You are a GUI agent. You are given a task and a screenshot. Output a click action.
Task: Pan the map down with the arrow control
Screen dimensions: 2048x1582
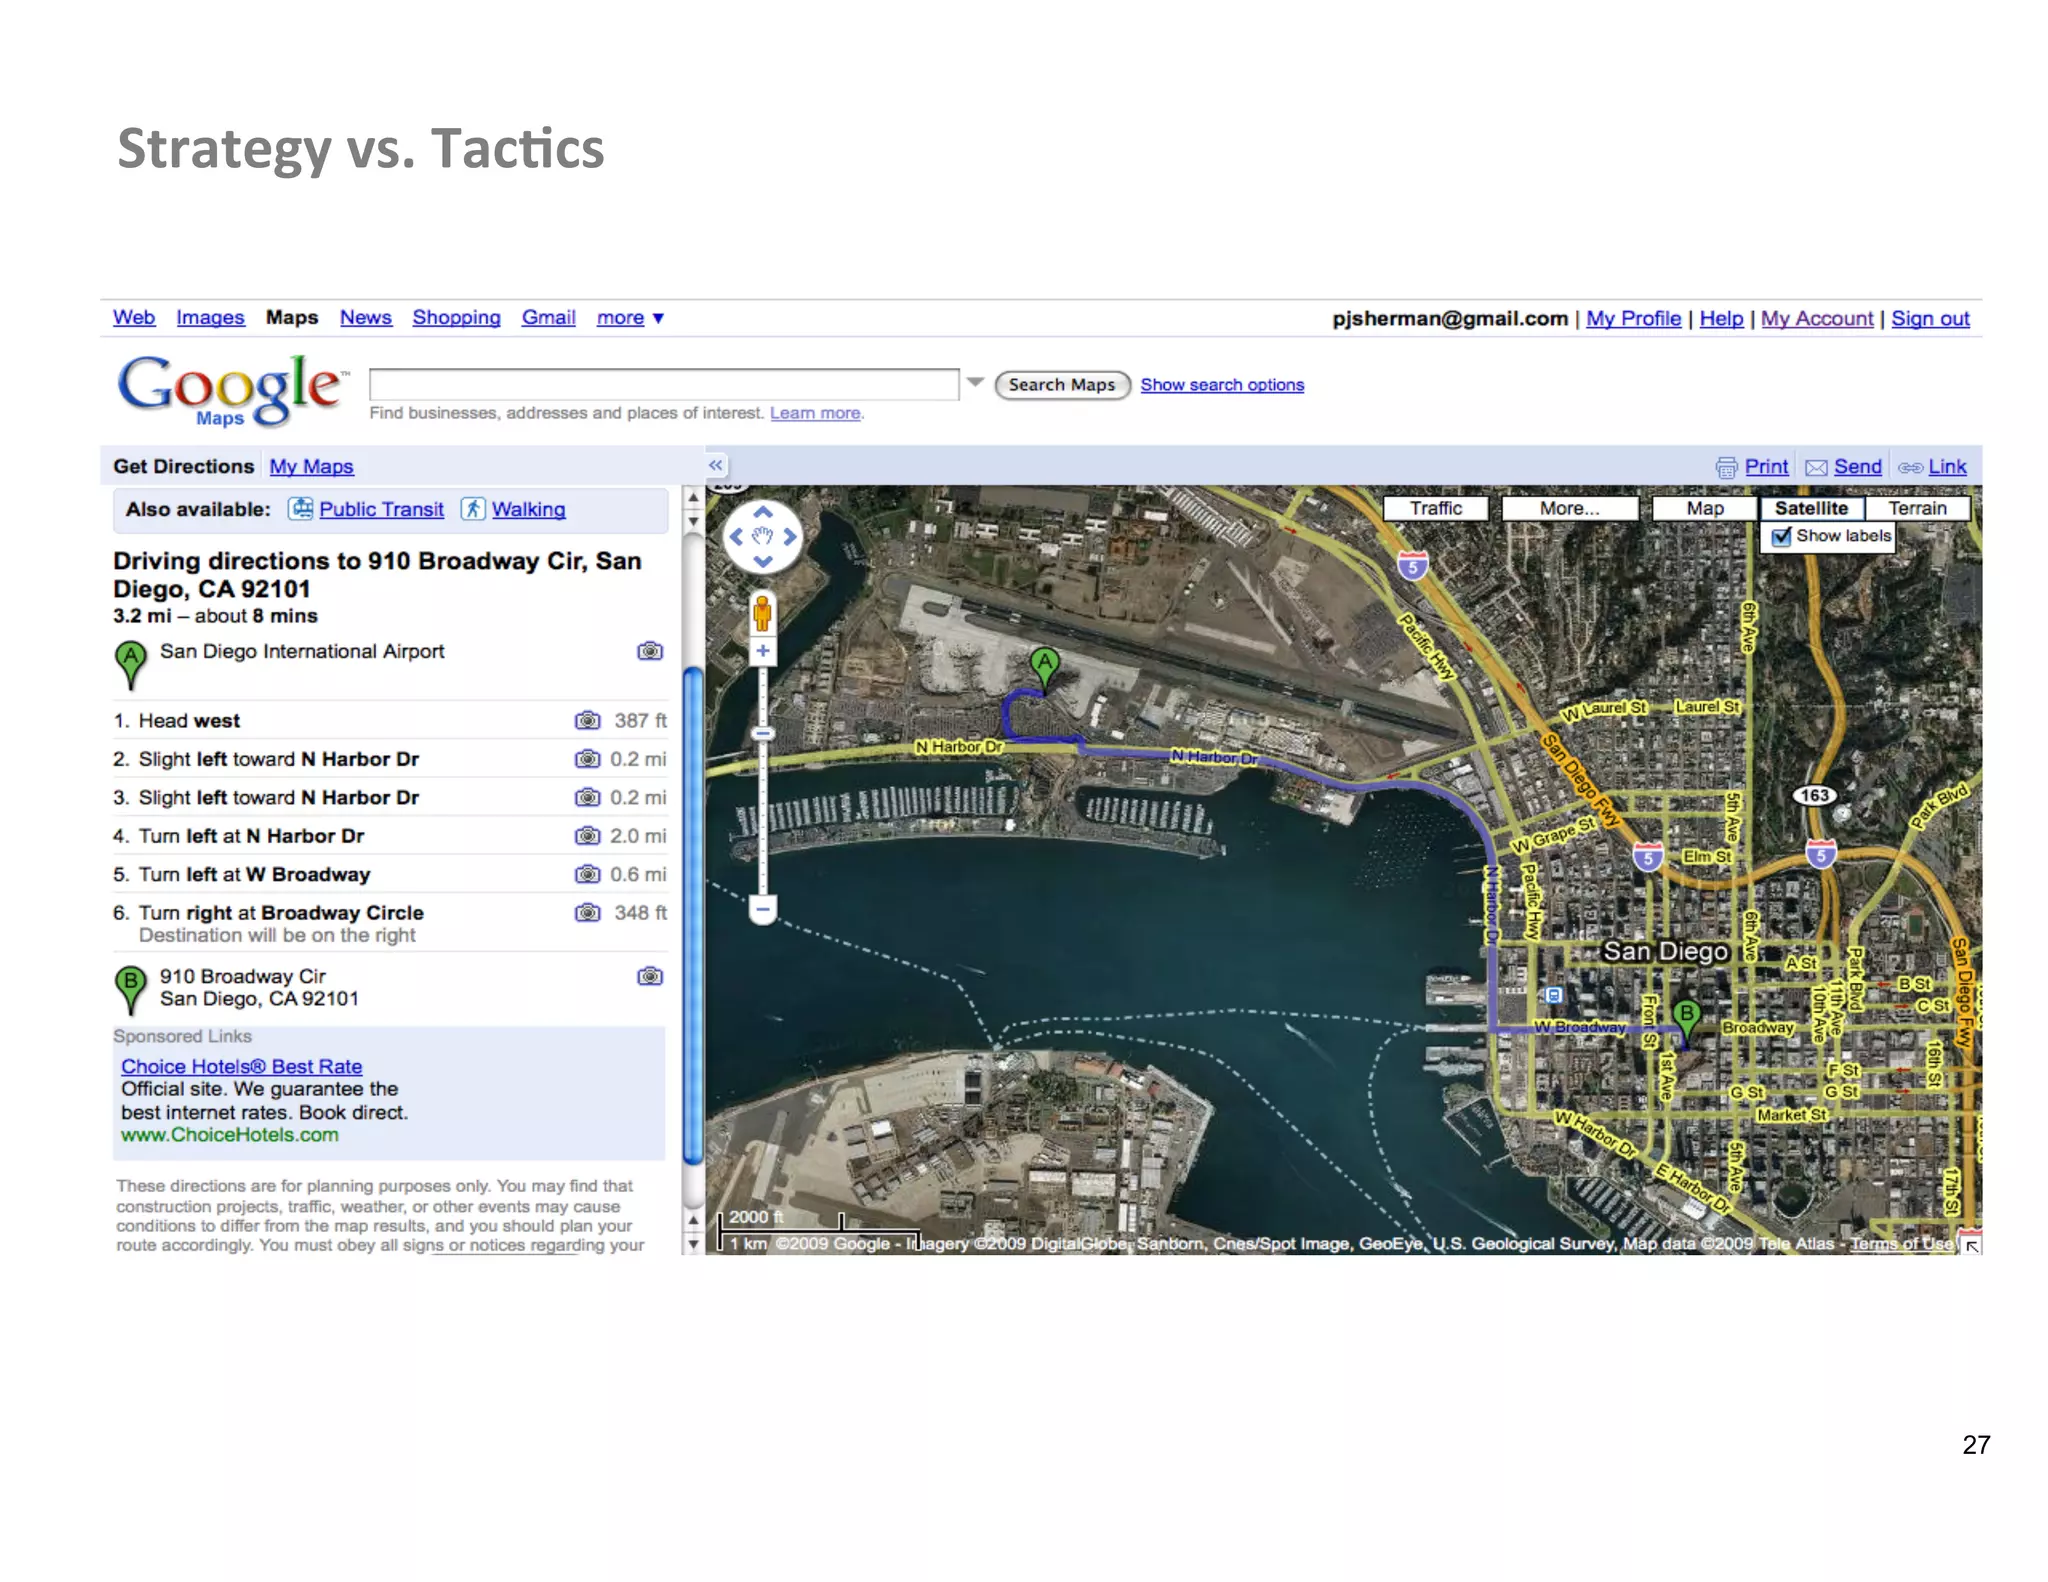pos(763,562)
